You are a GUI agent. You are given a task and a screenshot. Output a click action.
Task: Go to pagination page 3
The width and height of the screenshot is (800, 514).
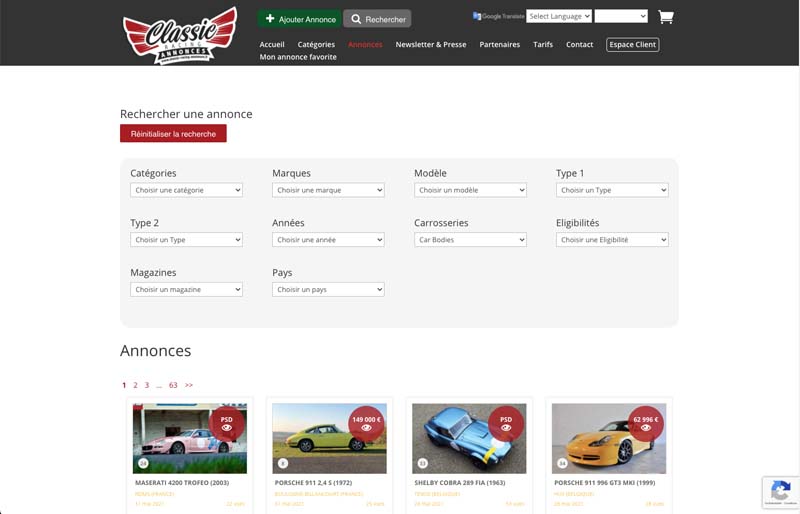146,385
